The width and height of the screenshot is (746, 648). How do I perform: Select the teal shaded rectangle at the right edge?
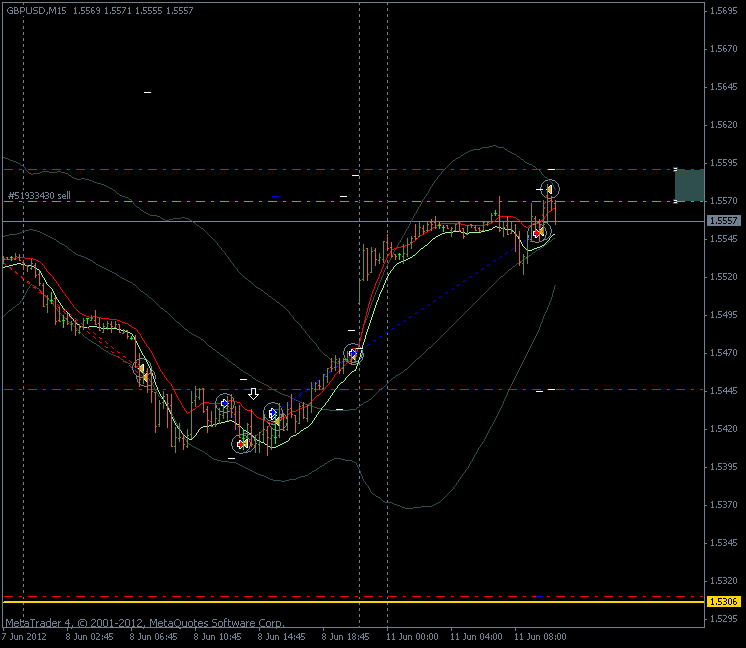[x=689, y=186]
